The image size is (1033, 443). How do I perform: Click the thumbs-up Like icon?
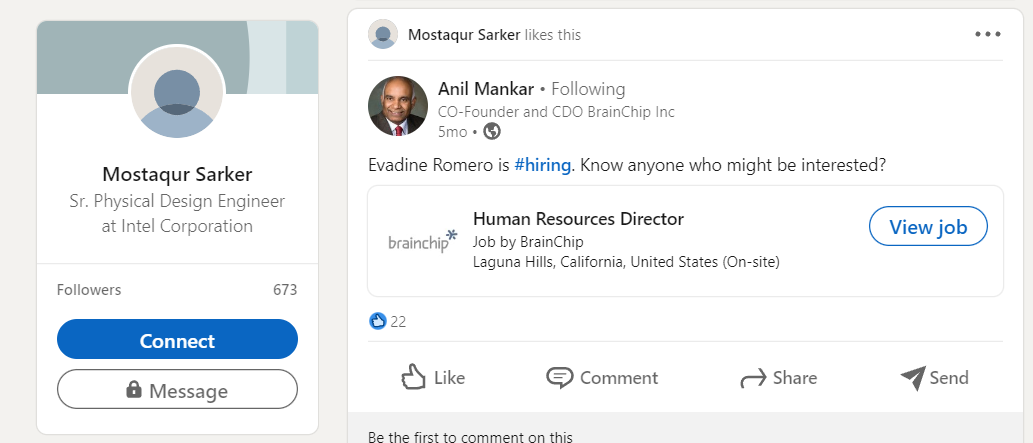(x=413, y=377)
